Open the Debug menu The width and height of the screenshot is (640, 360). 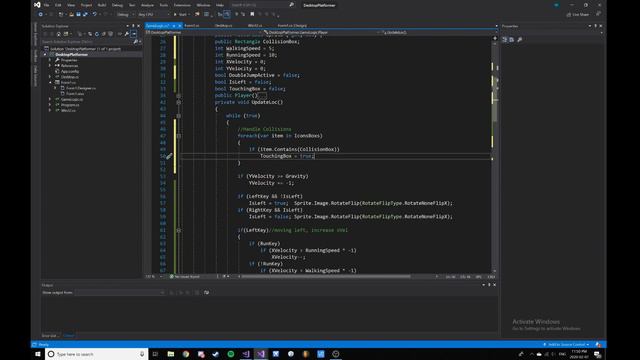(x=117, y=5)
